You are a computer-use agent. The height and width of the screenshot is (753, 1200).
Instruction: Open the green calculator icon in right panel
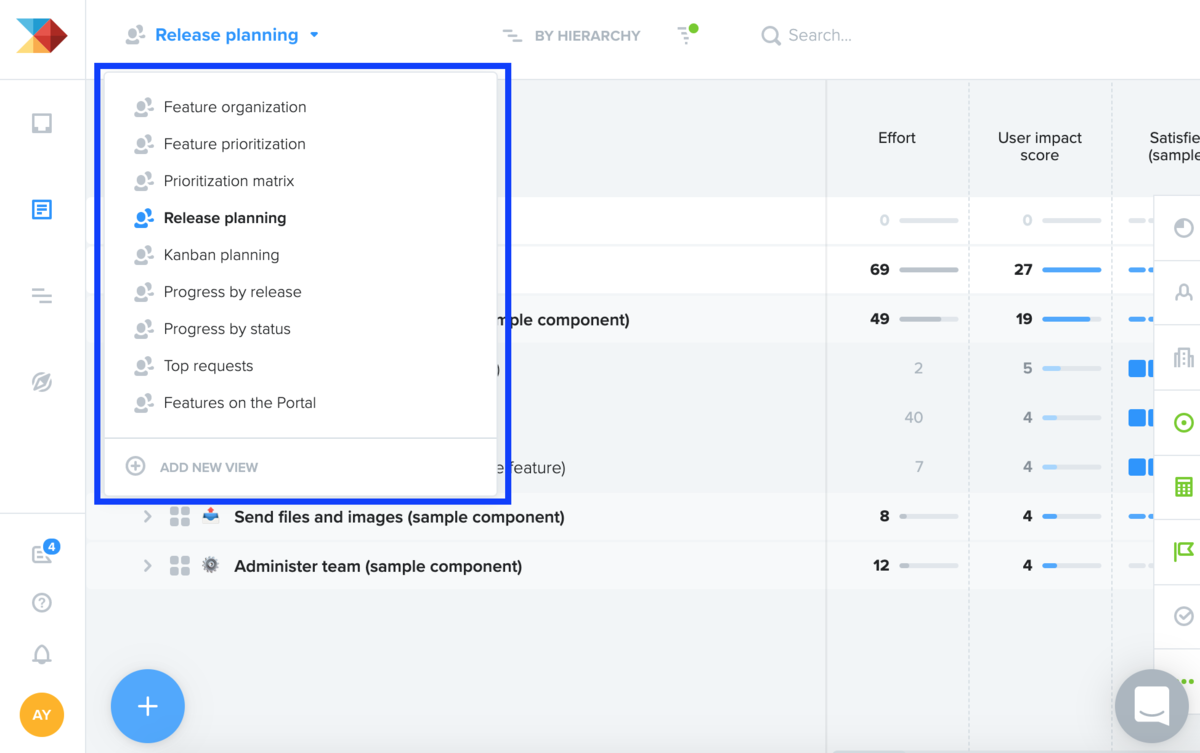pyautogui.click(x=1184, y=487)
